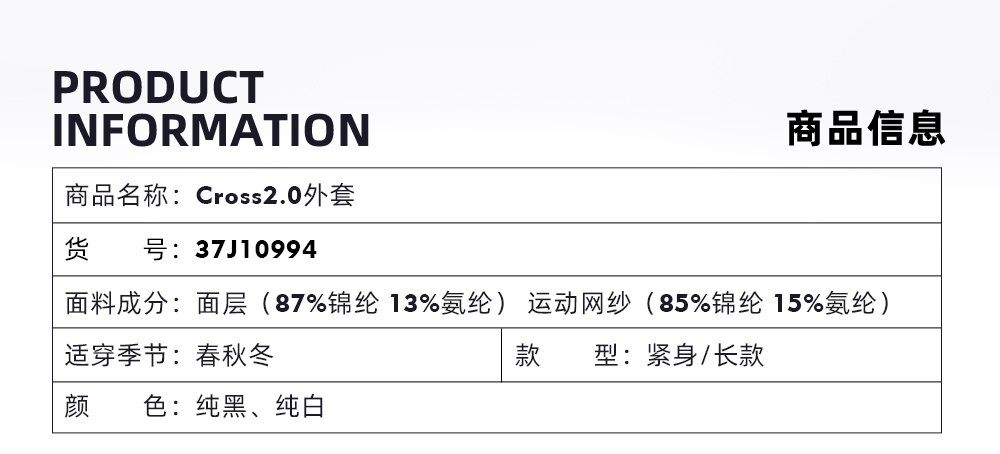Click the 纯白 color option
Screen dimensions: 1000x454
(x=300, y=407)
